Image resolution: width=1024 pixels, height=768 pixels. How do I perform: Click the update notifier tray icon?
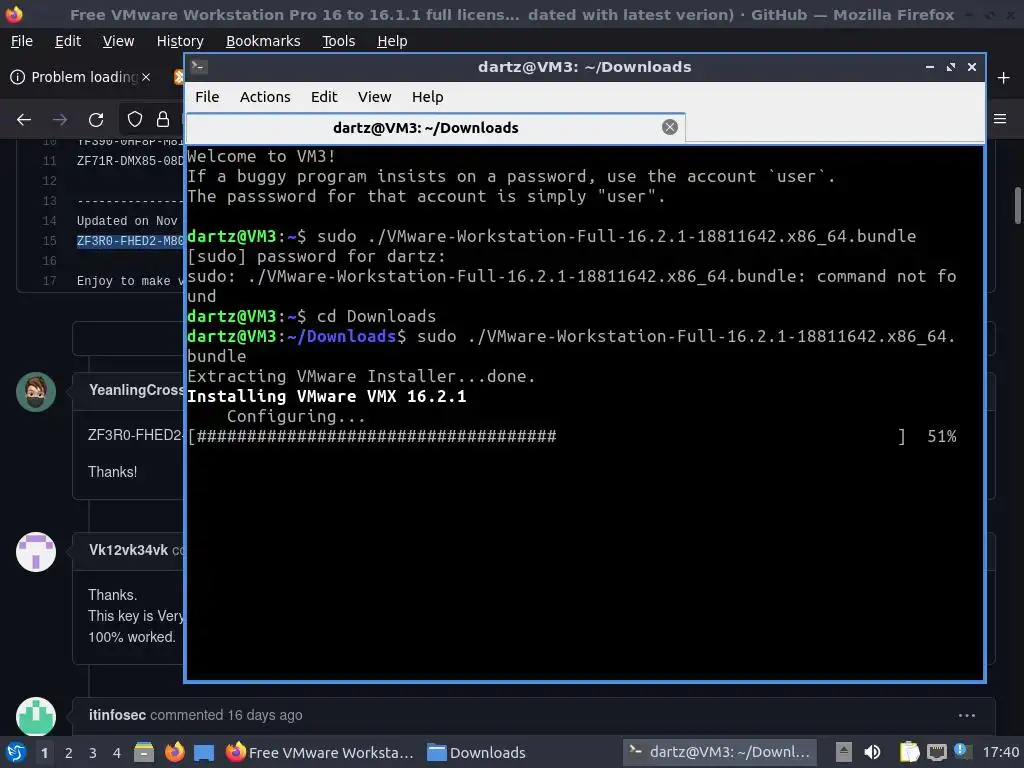[x=961, y=751]
